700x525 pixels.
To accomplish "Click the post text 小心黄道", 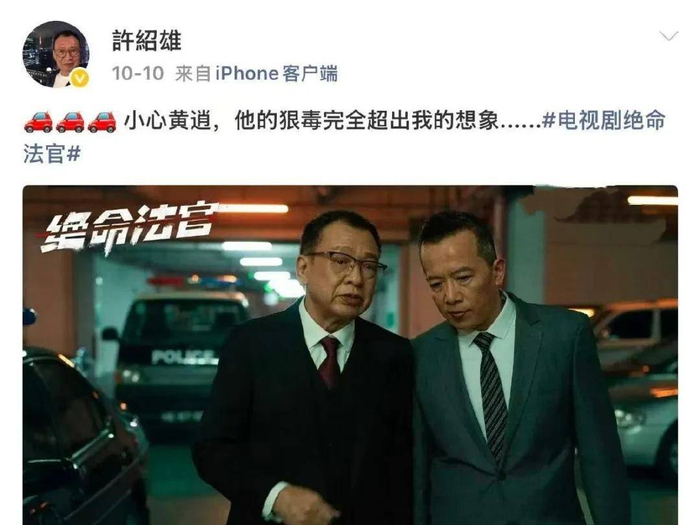I will [167, 121].
